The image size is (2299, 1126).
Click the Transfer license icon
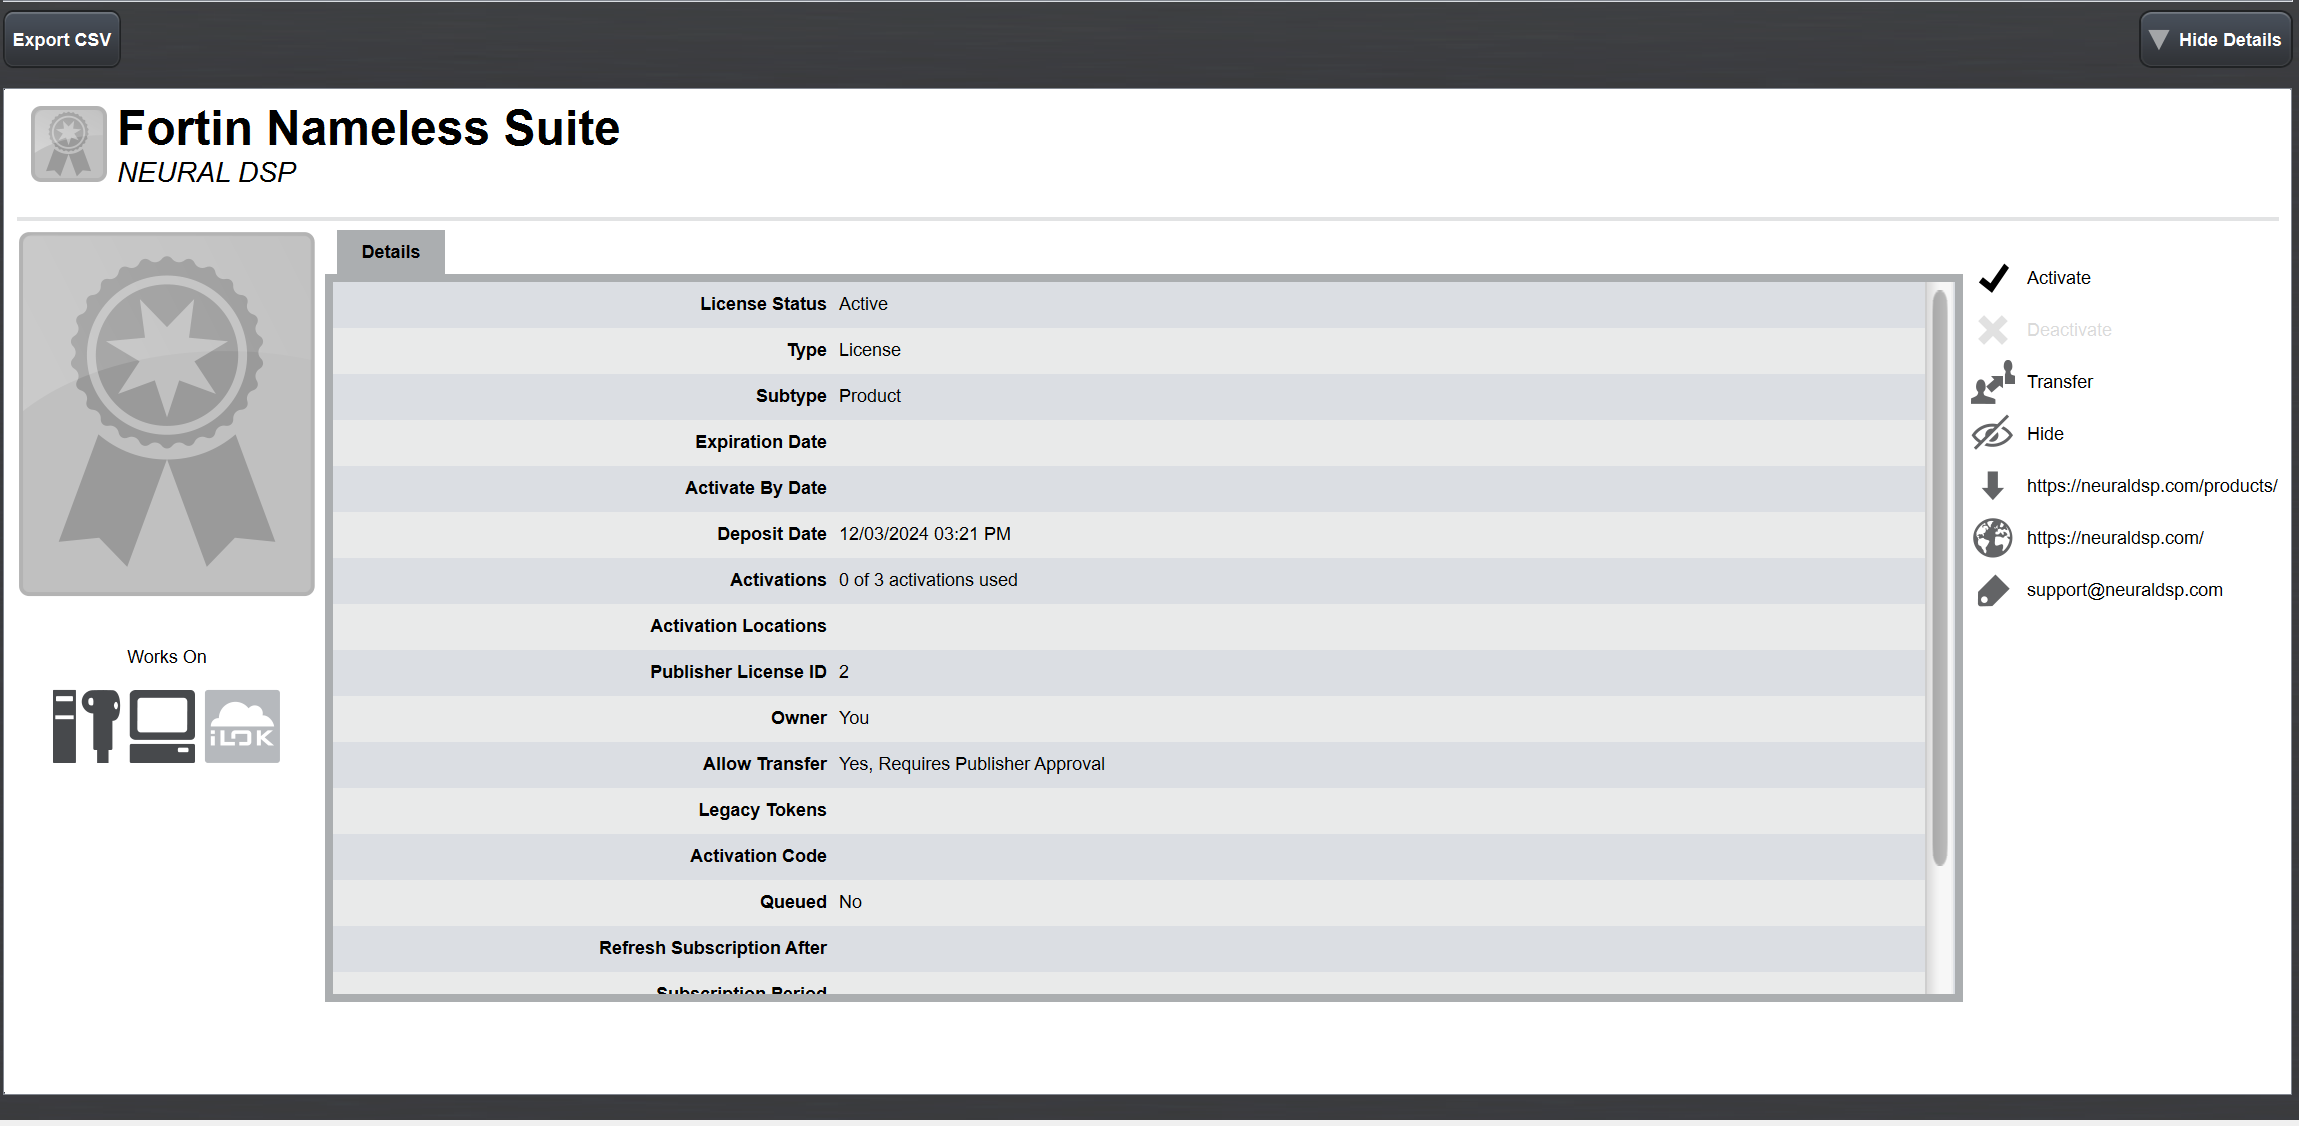pos(1993,382)
